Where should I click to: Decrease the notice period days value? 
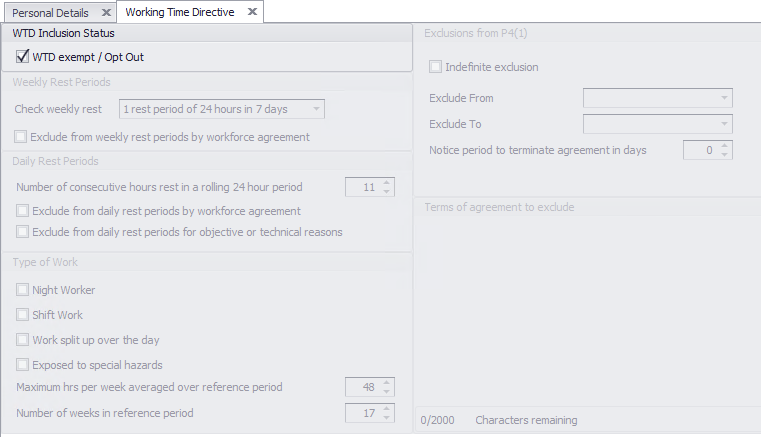pyautogui.click(x=725, y=155)
